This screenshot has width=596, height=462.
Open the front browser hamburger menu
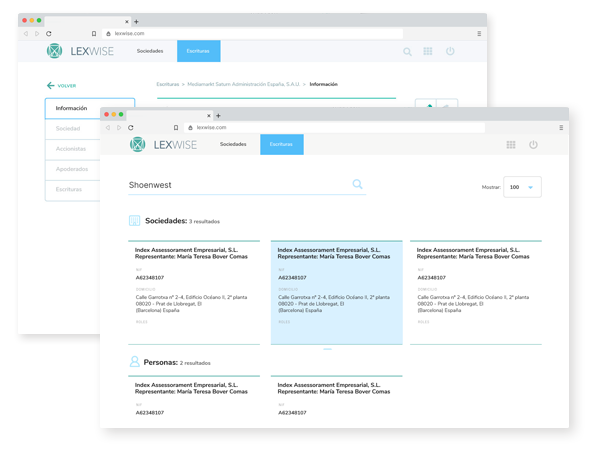(x=561, y=128)
